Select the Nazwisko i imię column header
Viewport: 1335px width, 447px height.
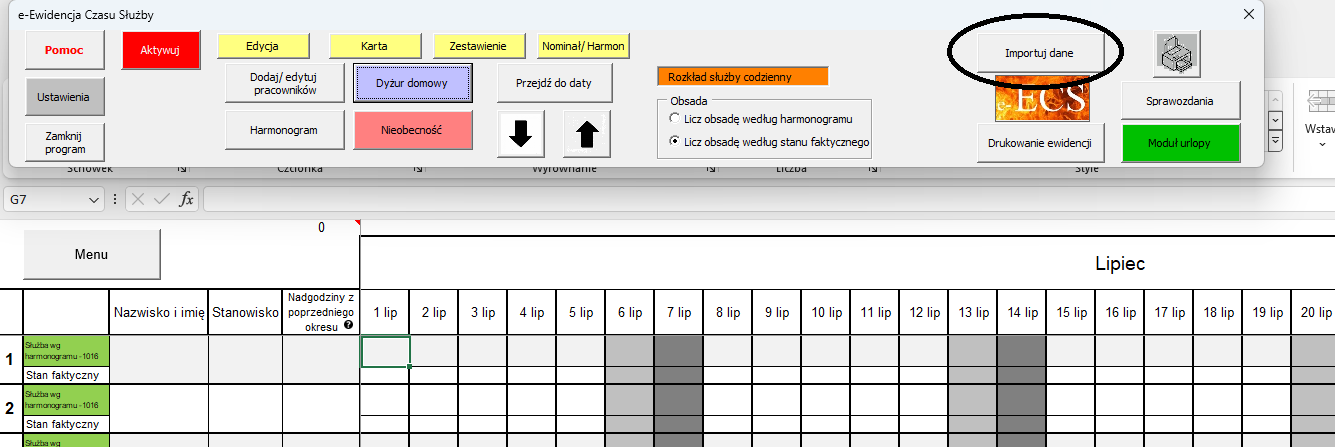tap(158, 313)
